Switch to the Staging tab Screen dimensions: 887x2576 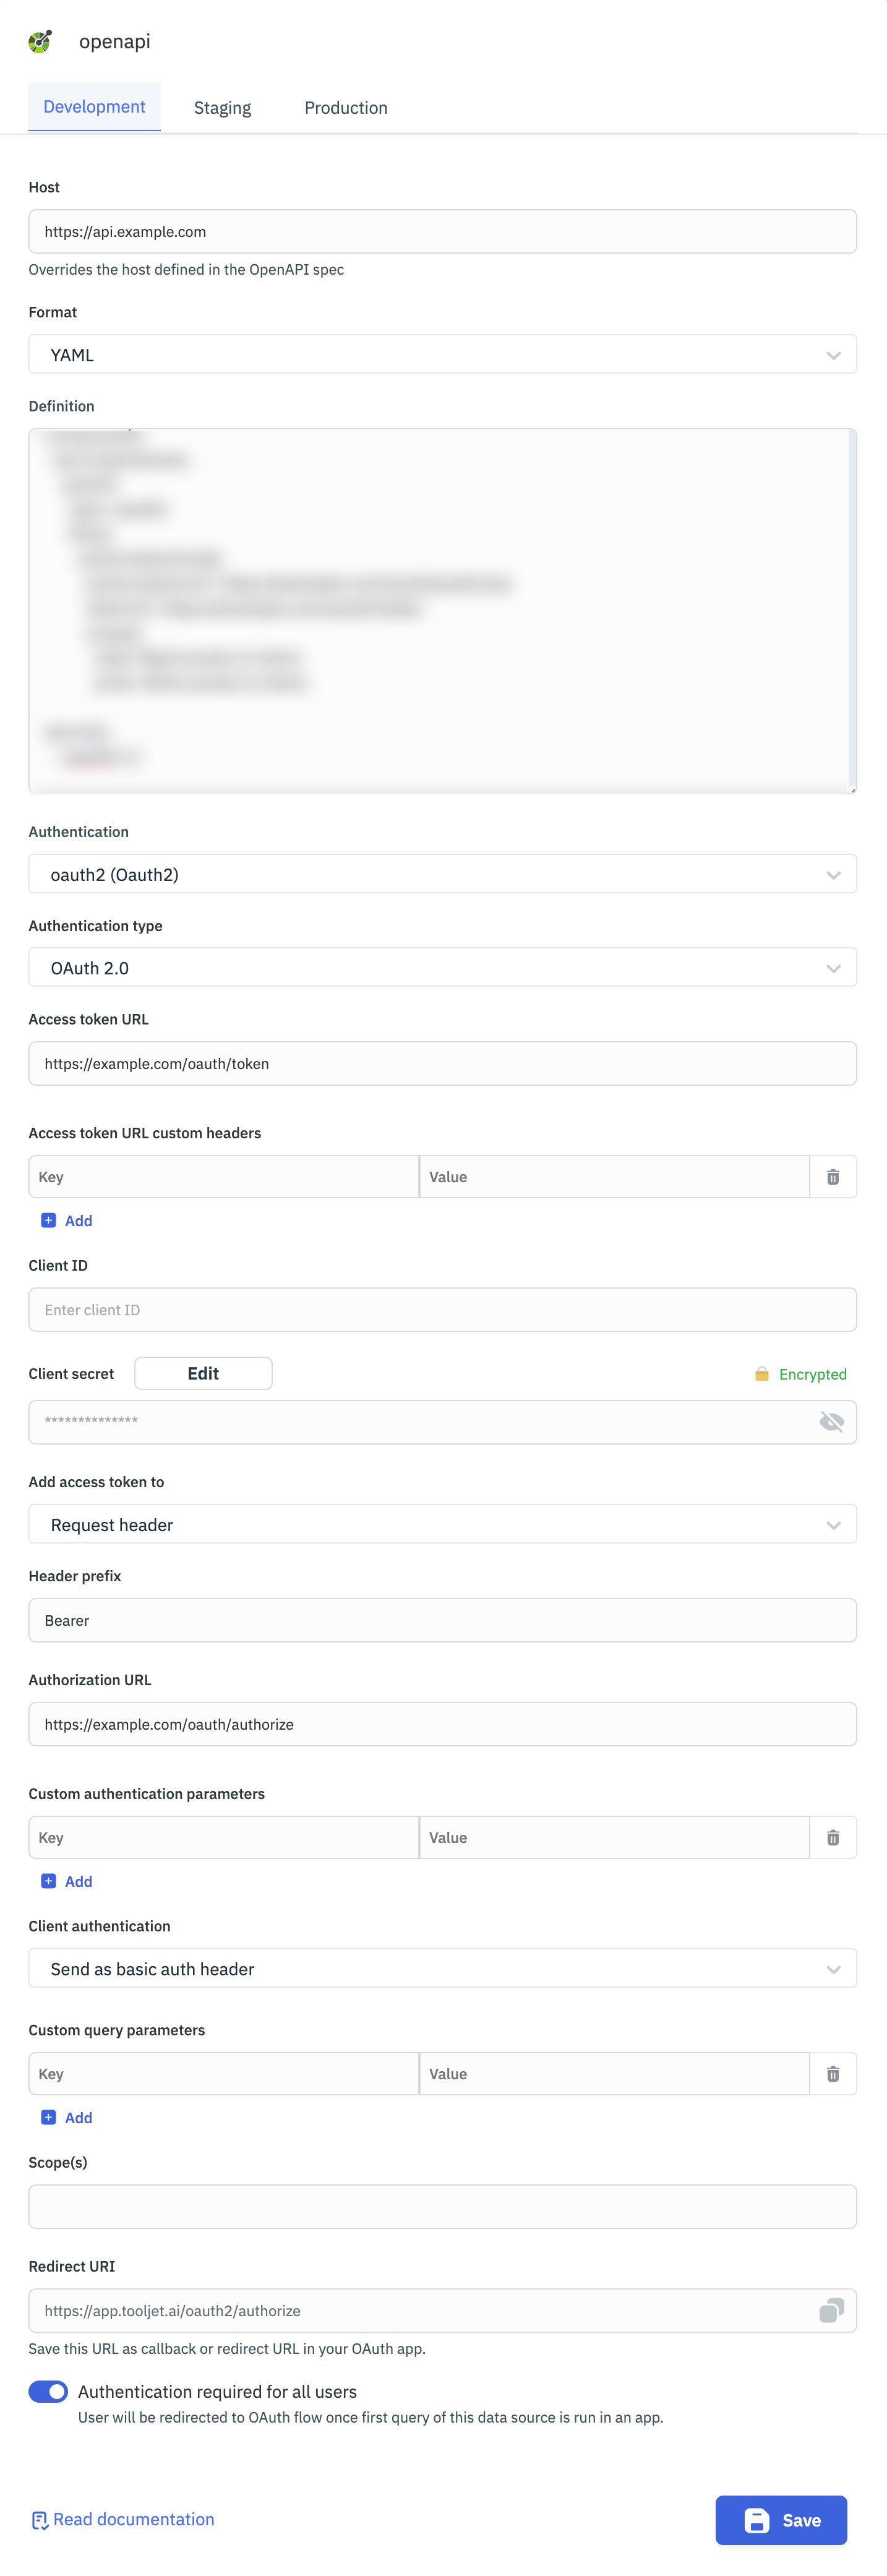222,108
